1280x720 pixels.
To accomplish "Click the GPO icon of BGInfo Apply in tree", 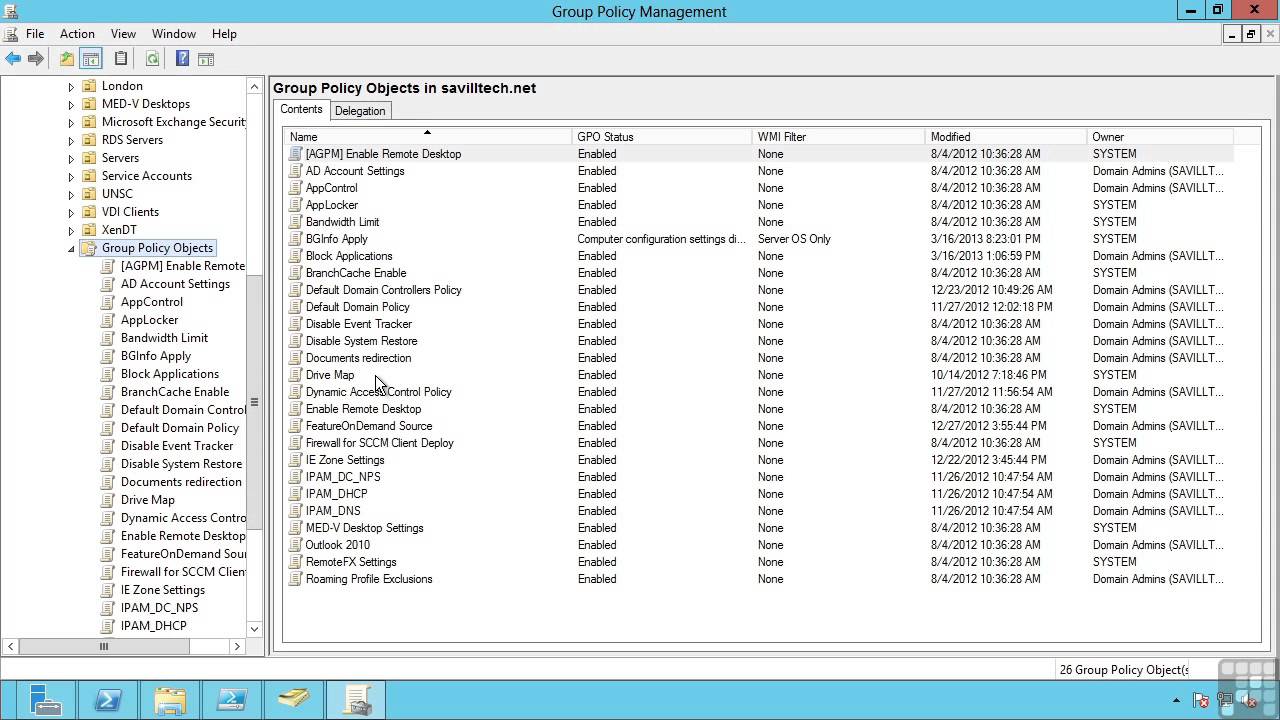I will tap(108, 356).
